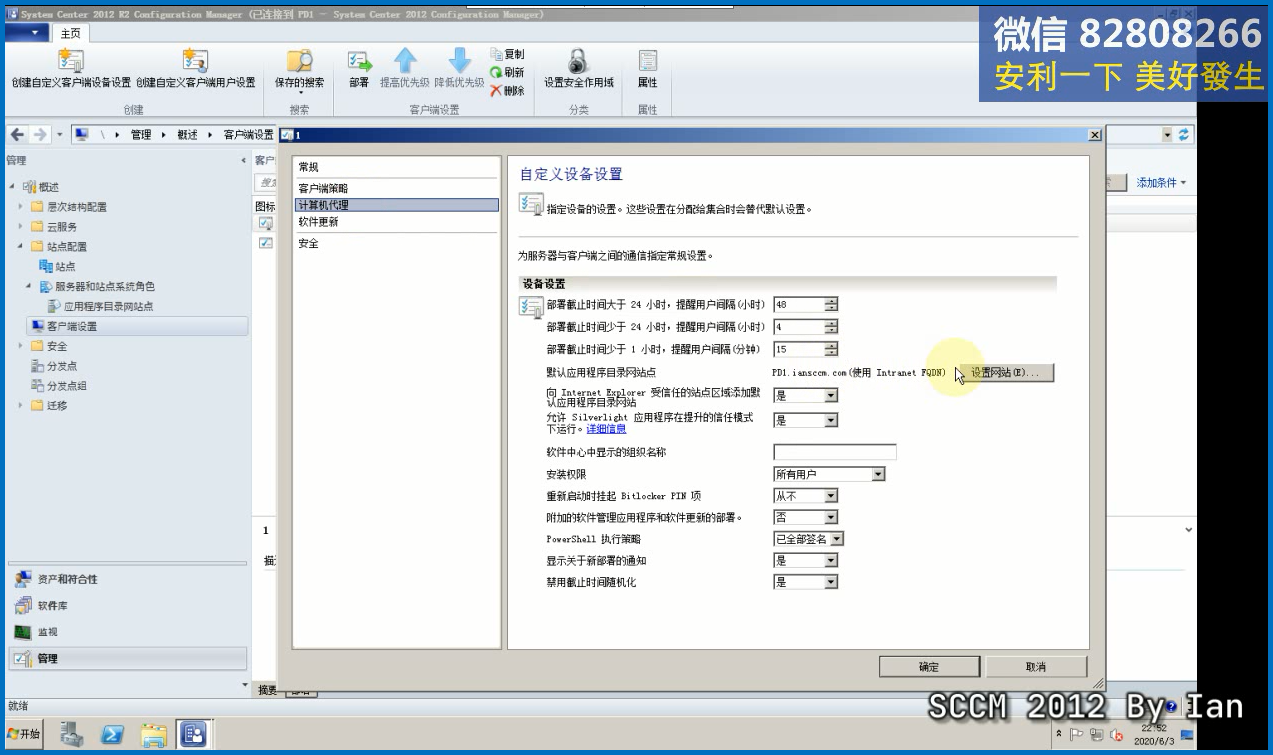
Task: Click the reminder interval field showing 48
Action: [x=799, y=305]
